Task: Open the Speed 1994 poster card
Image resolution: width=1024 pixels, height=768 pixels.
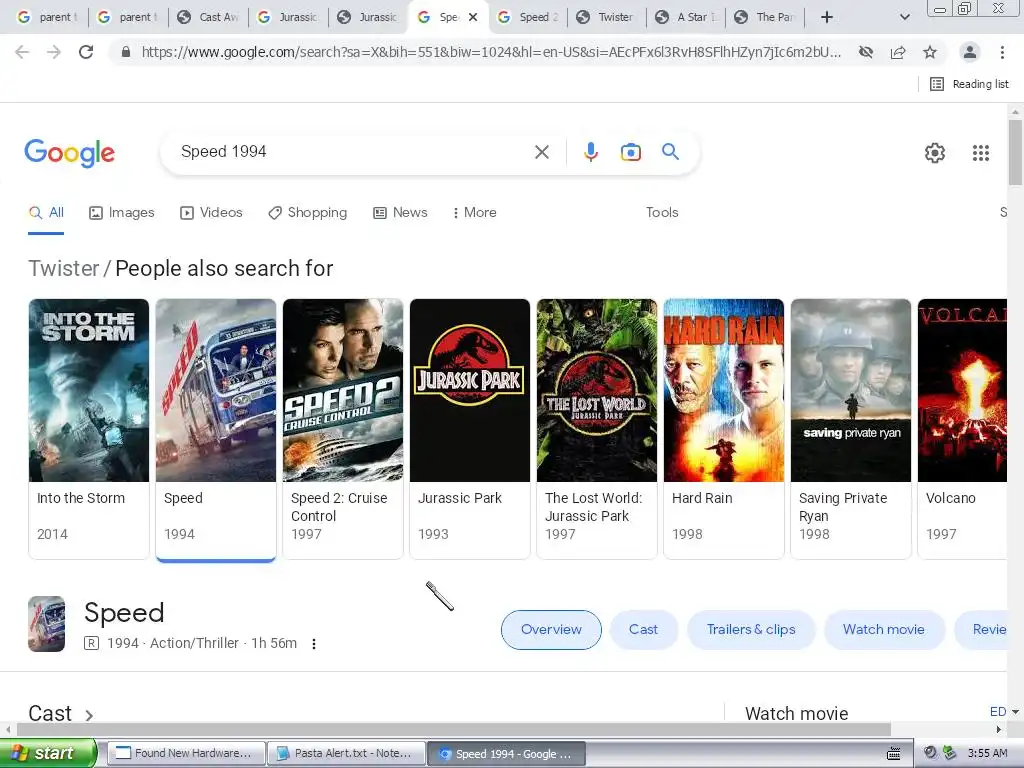Action: pyautogui.click(x=216, y=428)
